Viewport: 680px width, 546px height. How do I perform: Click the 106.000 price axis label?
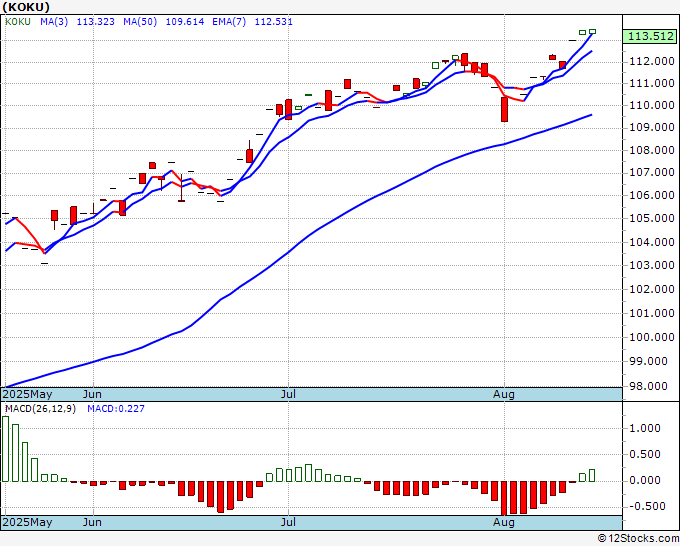coord(652,196)
